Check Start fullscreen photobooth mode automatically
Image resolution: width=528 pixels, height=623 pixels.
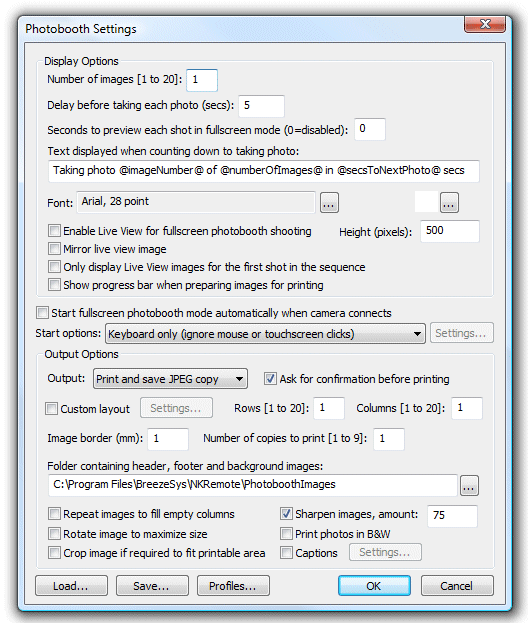pos(43,313)
